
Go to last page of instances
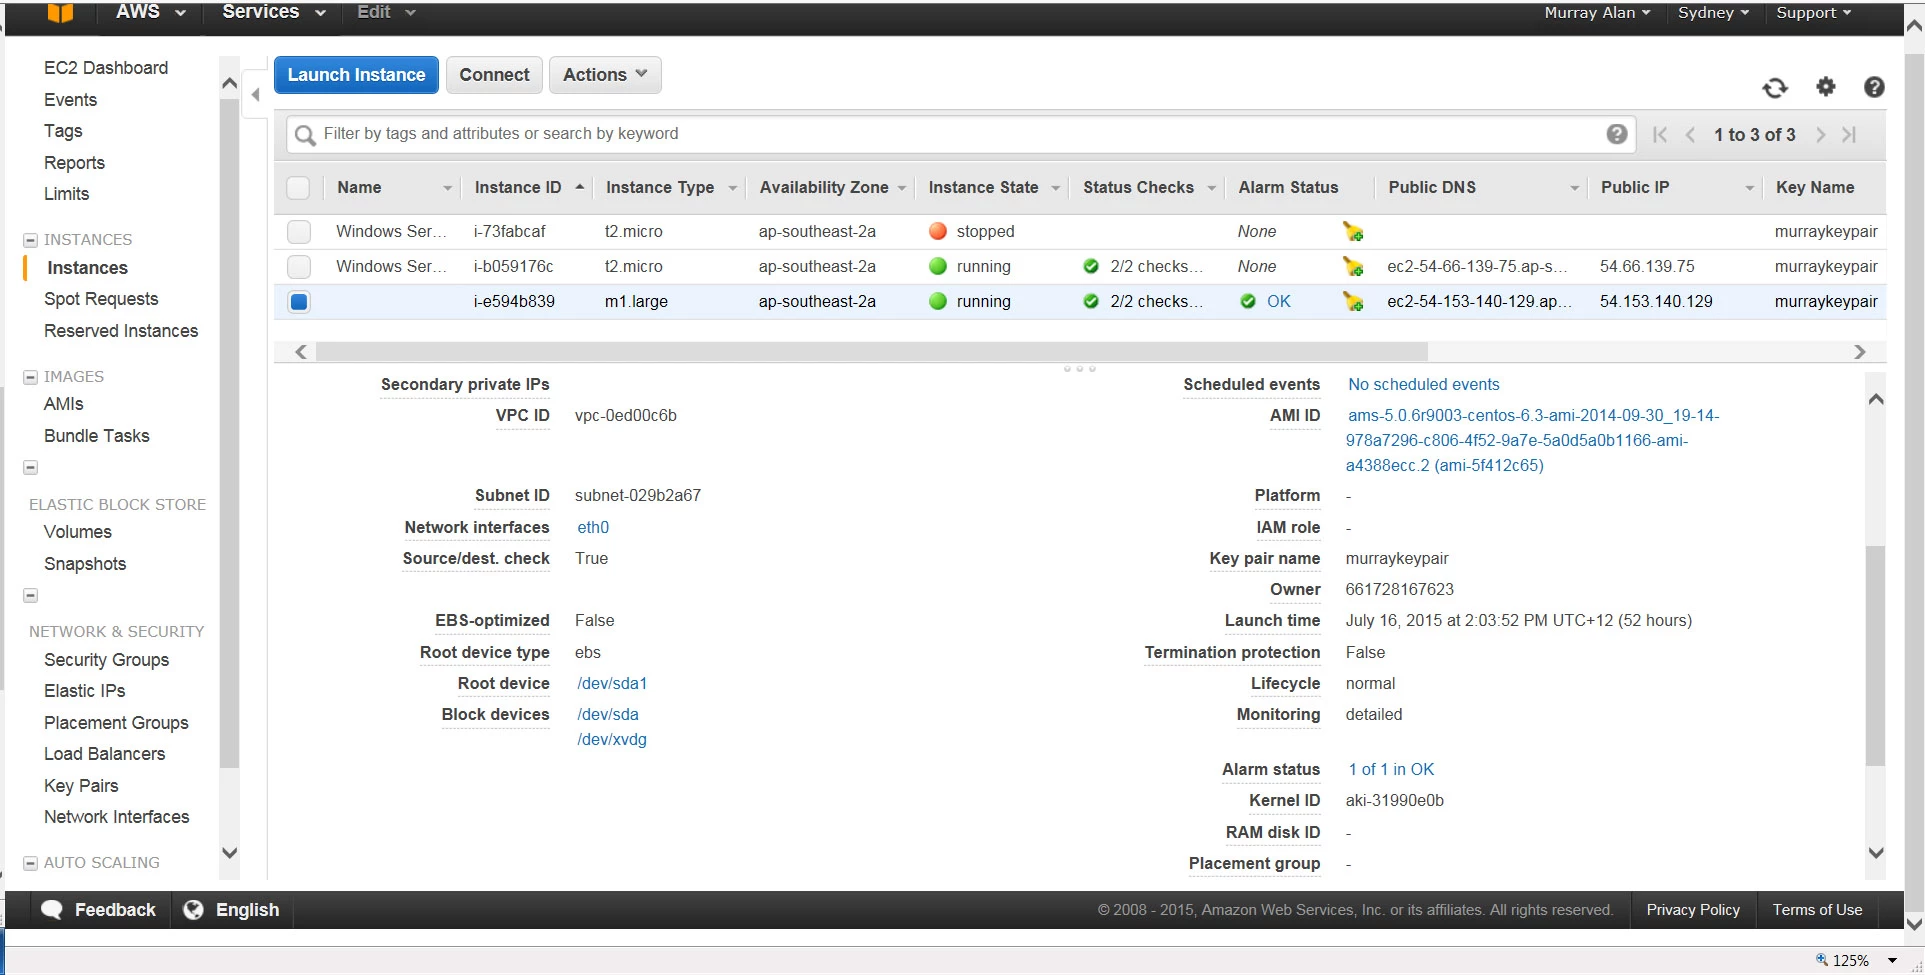(x=1849, y=135)
